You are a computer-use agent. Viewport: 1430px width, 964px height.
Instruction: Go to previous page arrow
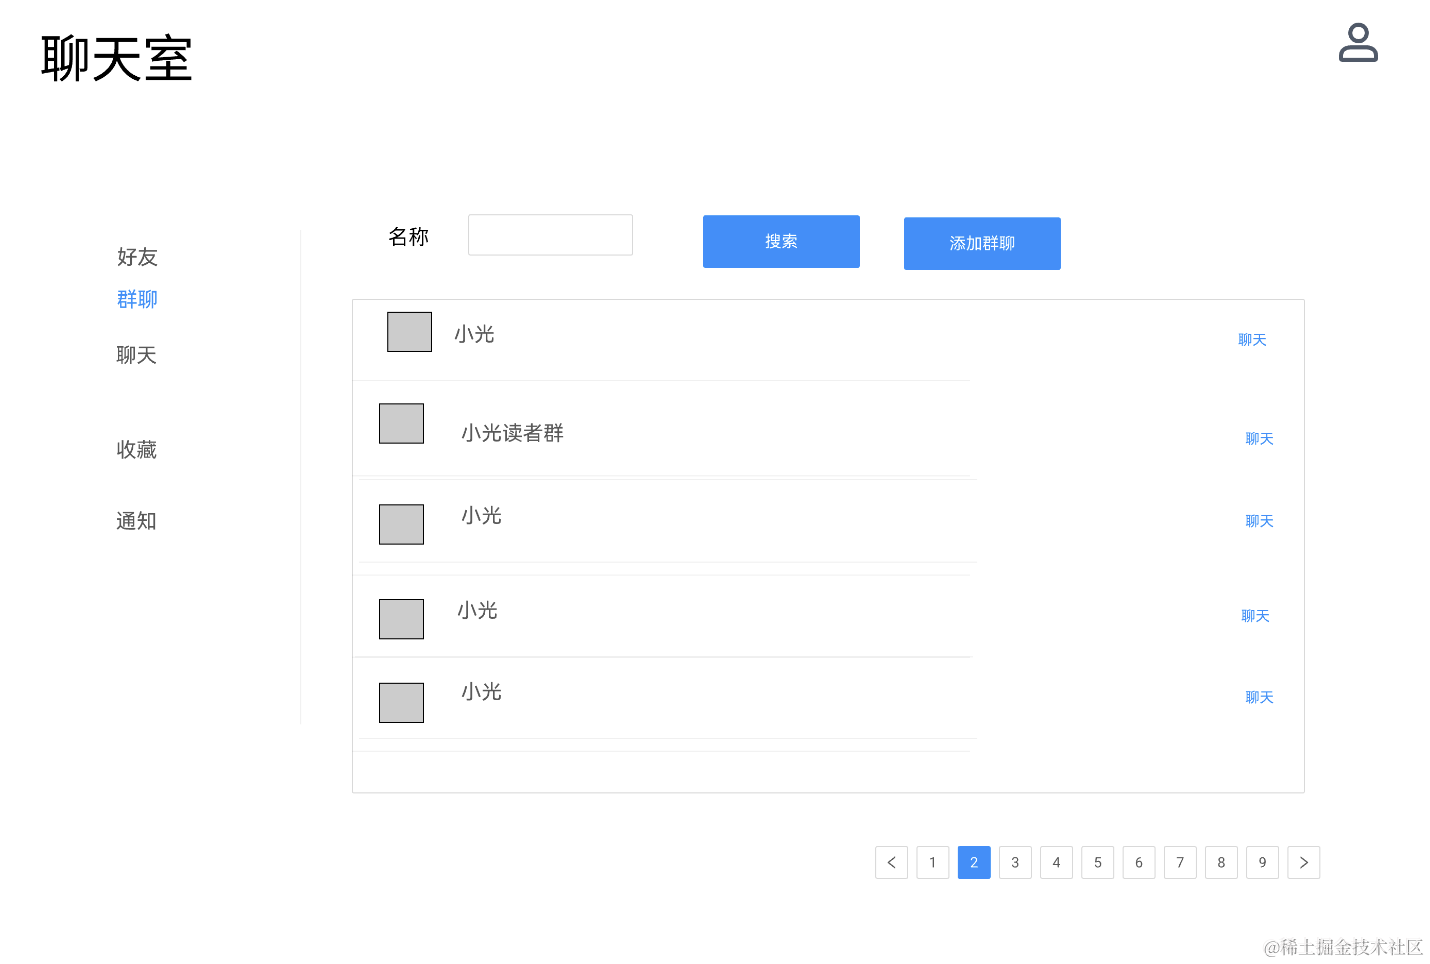(x=891, y=863)
